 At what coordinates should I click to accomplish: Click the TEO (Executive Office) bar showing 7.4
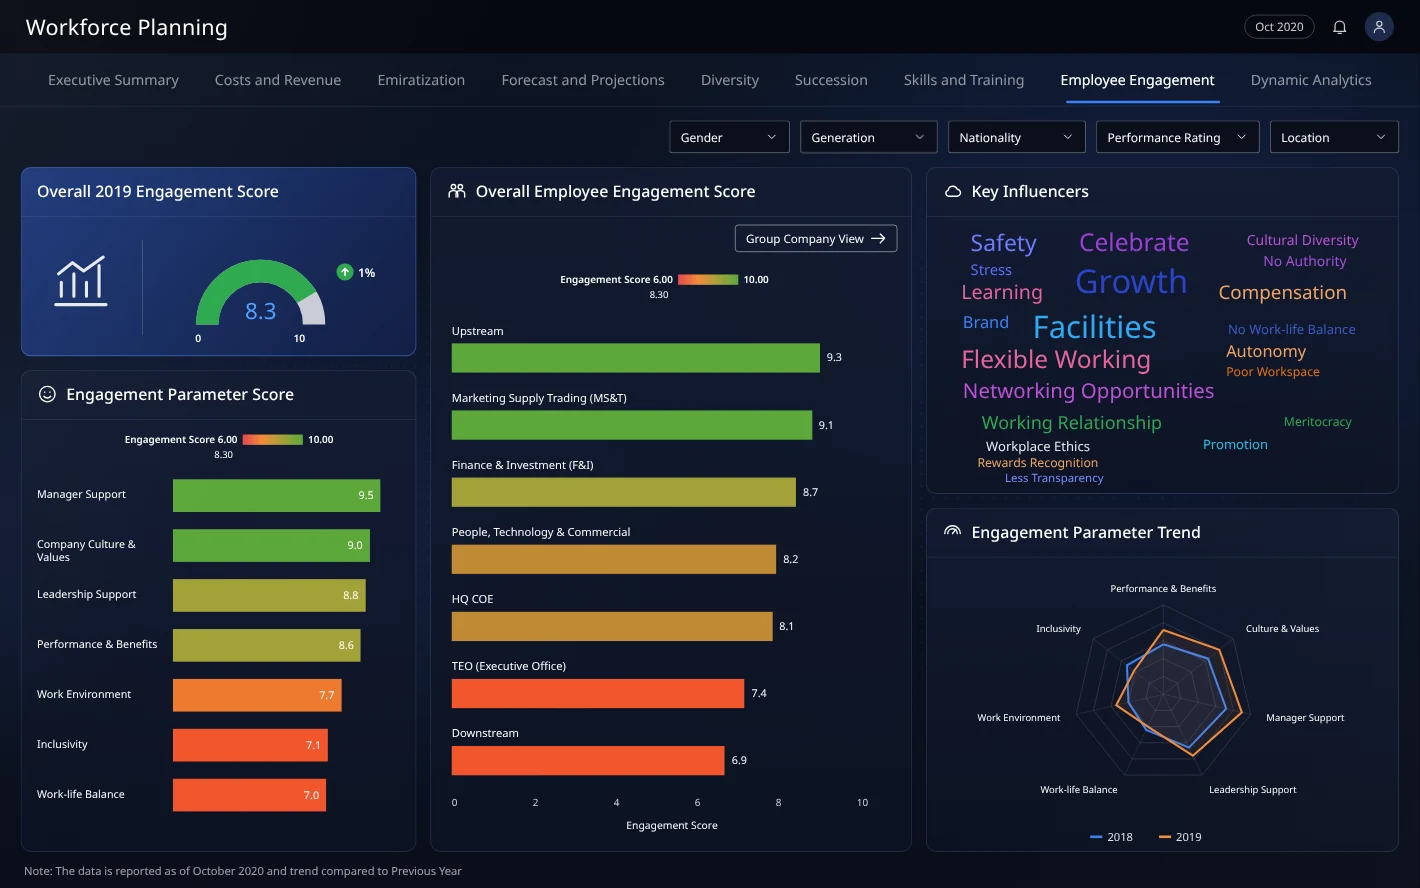[x=598, y=693]
